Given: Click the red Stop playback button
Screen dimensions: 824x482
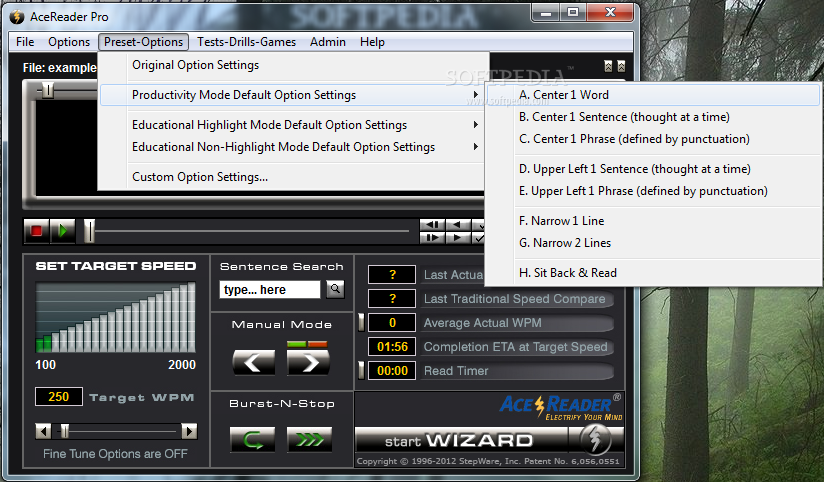Looking at the screenshot, I should (36, 231).
